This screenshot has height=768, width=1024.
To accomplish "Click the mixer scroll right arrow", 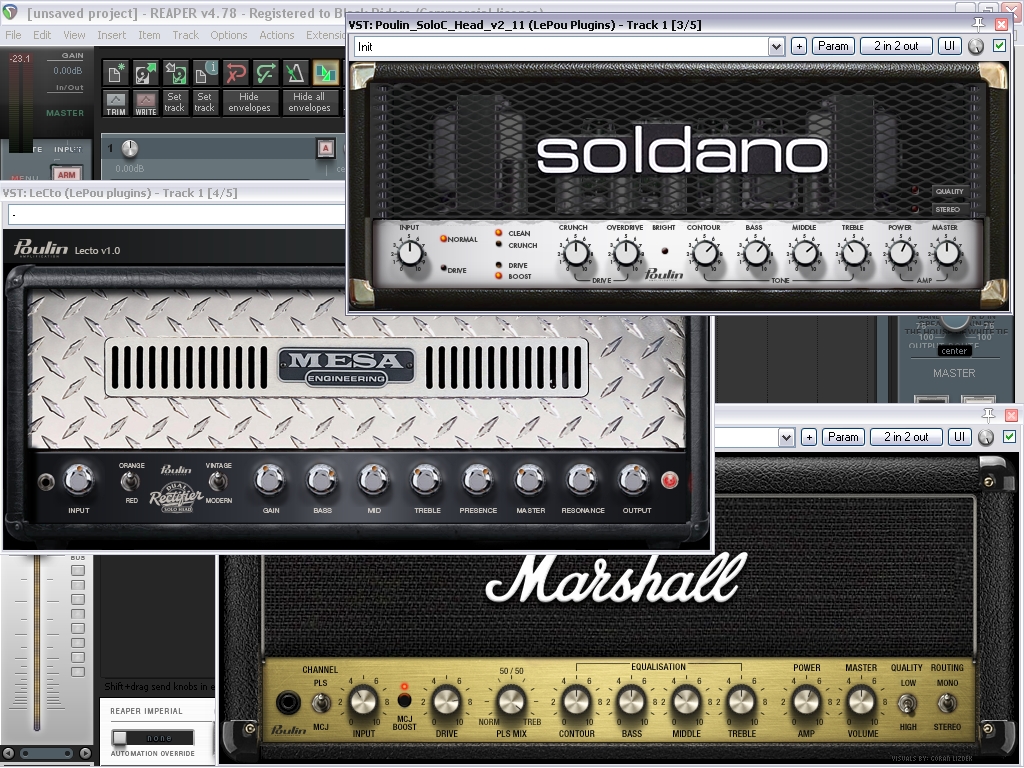I will coord(85,753).
